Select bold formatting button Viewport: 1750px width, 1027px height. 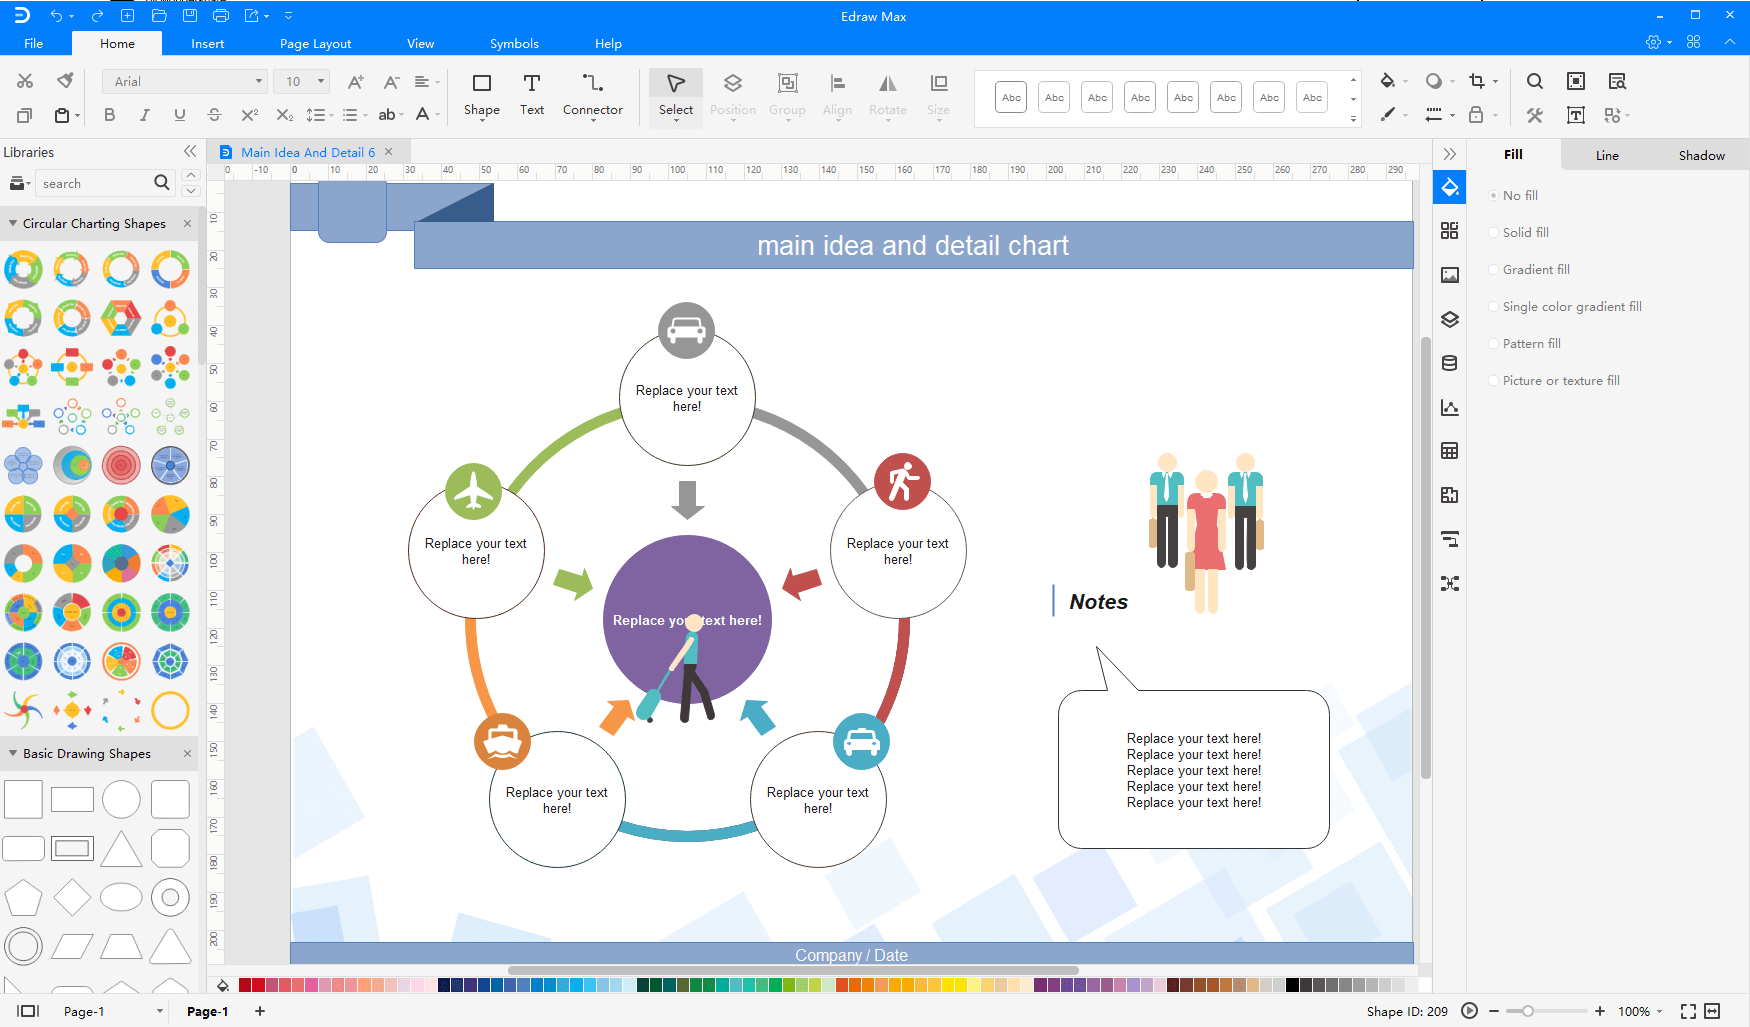tap(109, 115)
